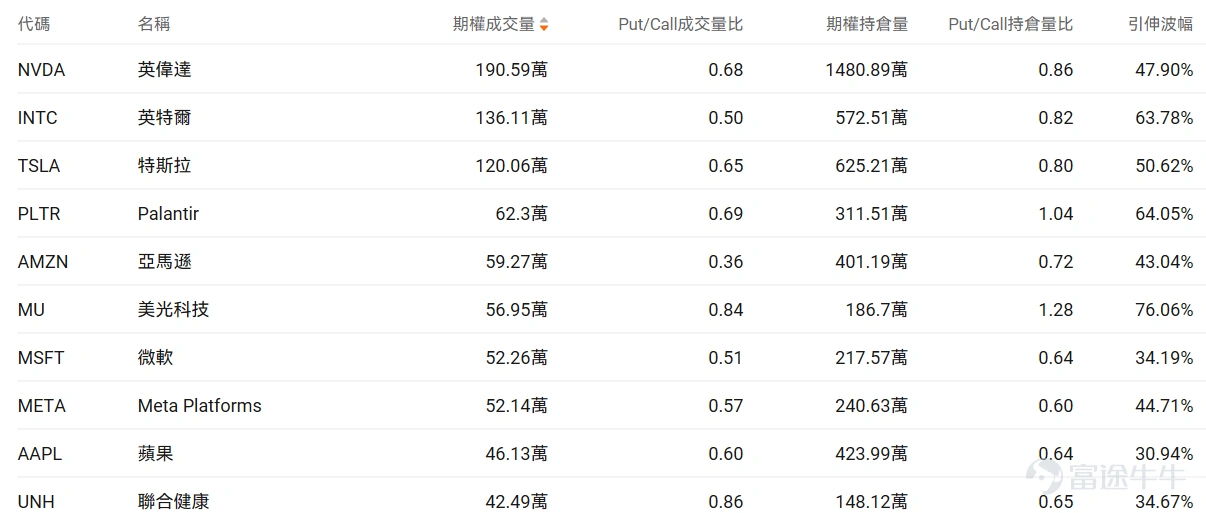Open the MSFT ticker link
The width and height of the screenshot is (1206, 513).
click(x=41, y=358)
